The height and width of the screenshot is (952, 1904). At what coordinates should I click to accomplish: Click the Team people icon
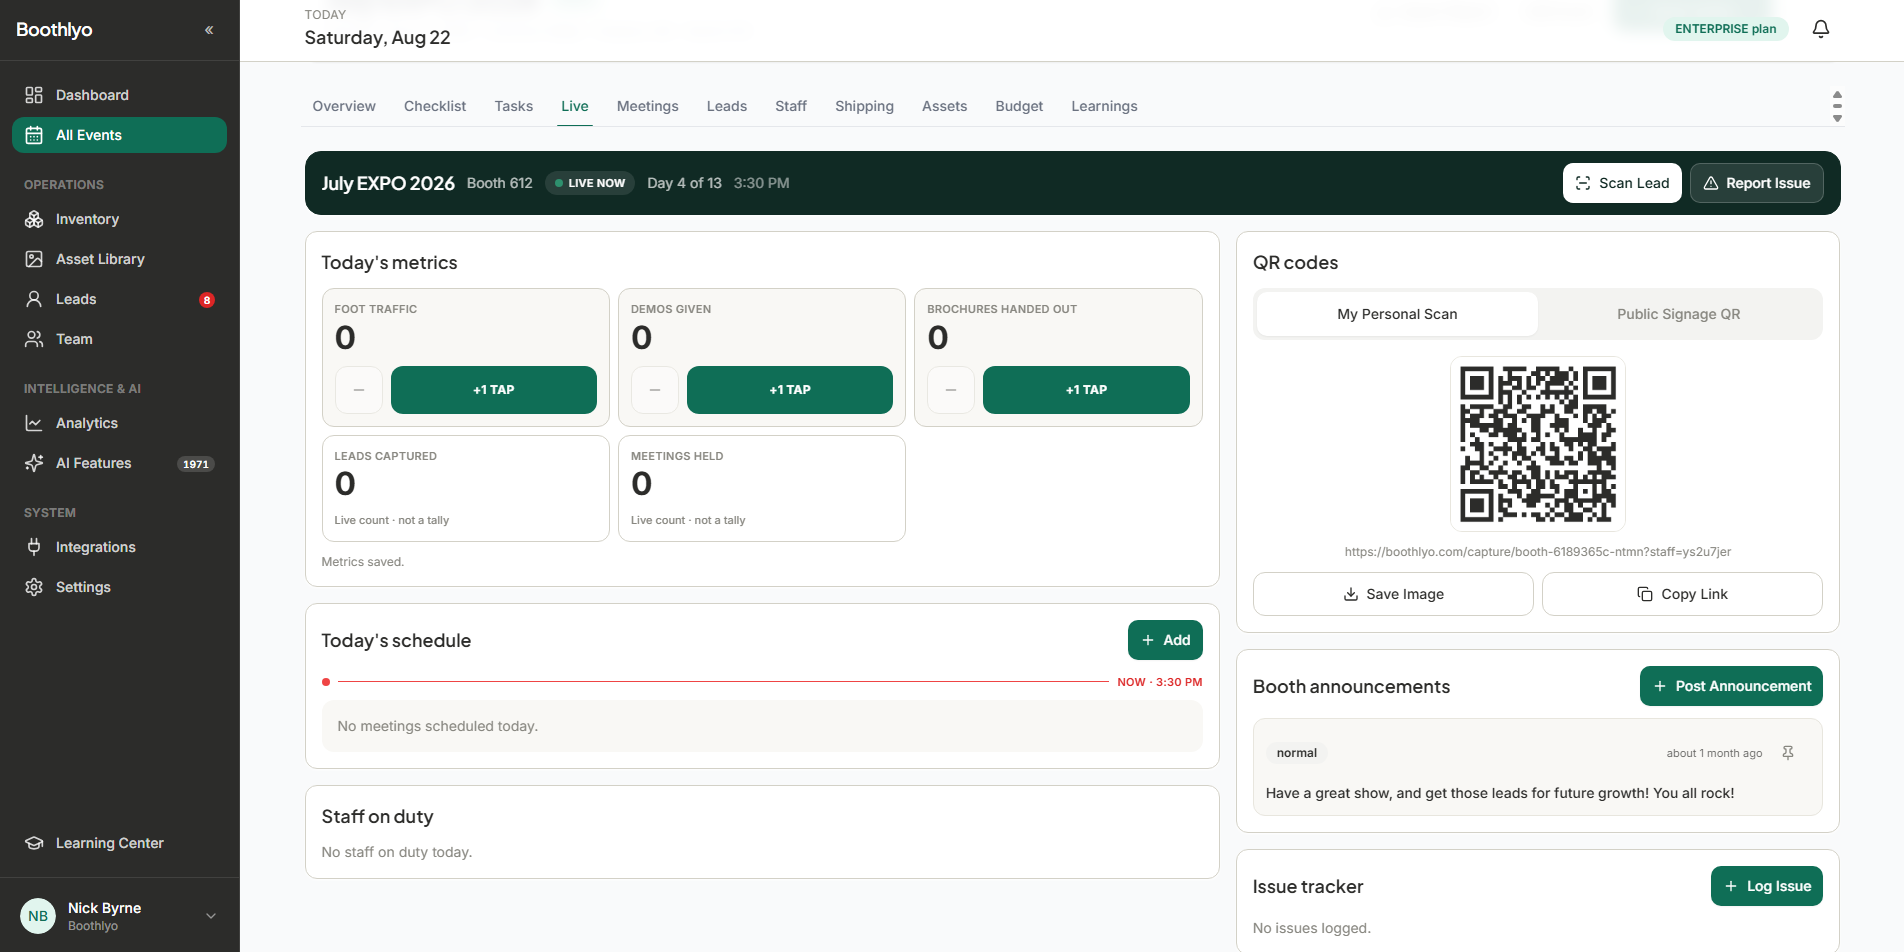click(34, 339)
